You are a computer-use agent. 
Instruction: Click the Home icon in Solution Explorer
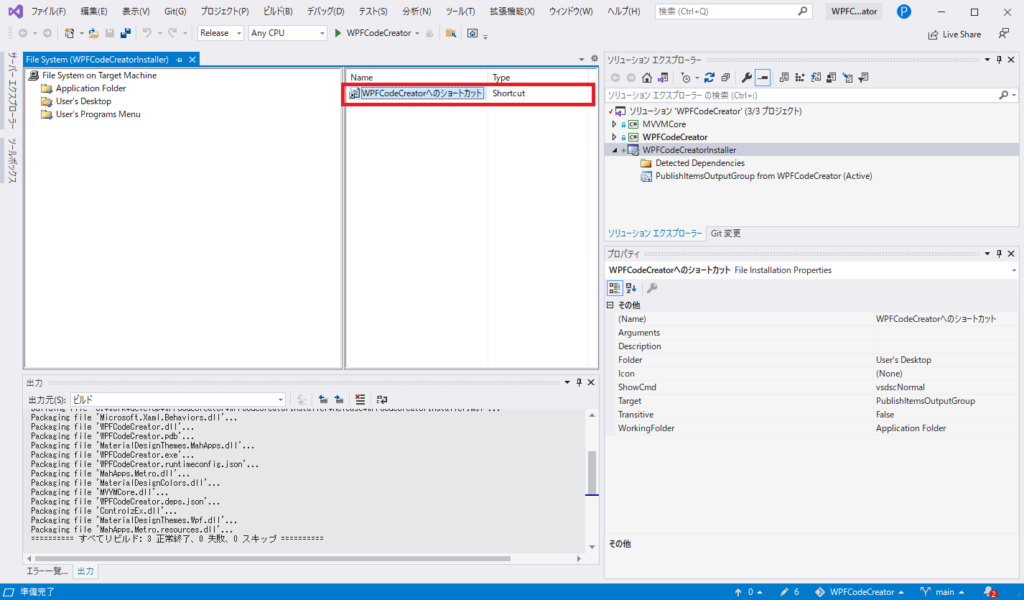pyautogui.click(x=647, y=78)
